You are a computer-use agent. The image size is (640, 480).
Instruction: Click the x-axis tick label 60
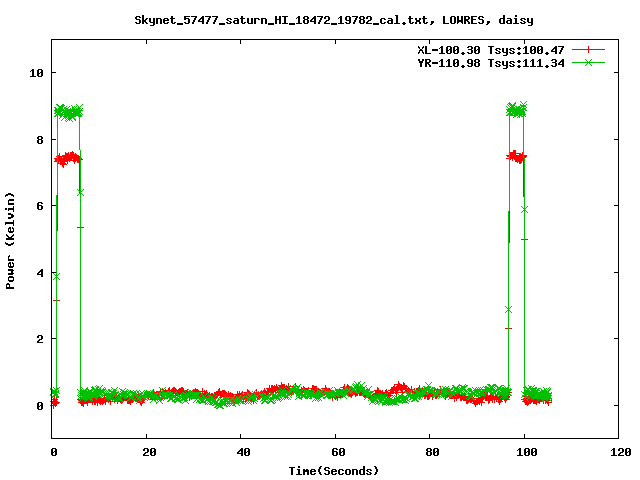click(x=338, y=452)
